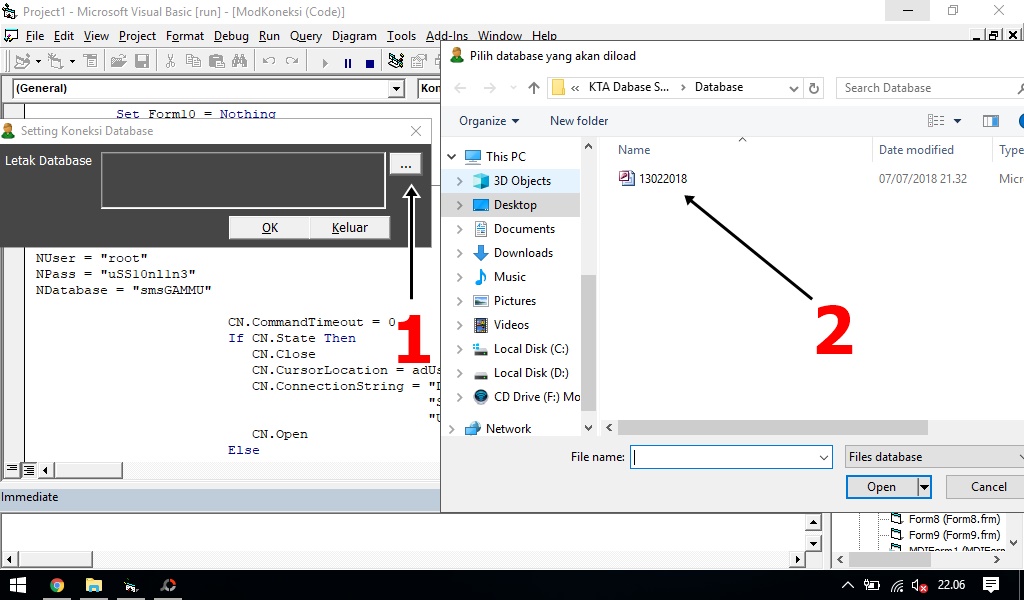Open the Edit menu
The height and width of the screenshot is (600, 1024).
click(x=63, y=36)
